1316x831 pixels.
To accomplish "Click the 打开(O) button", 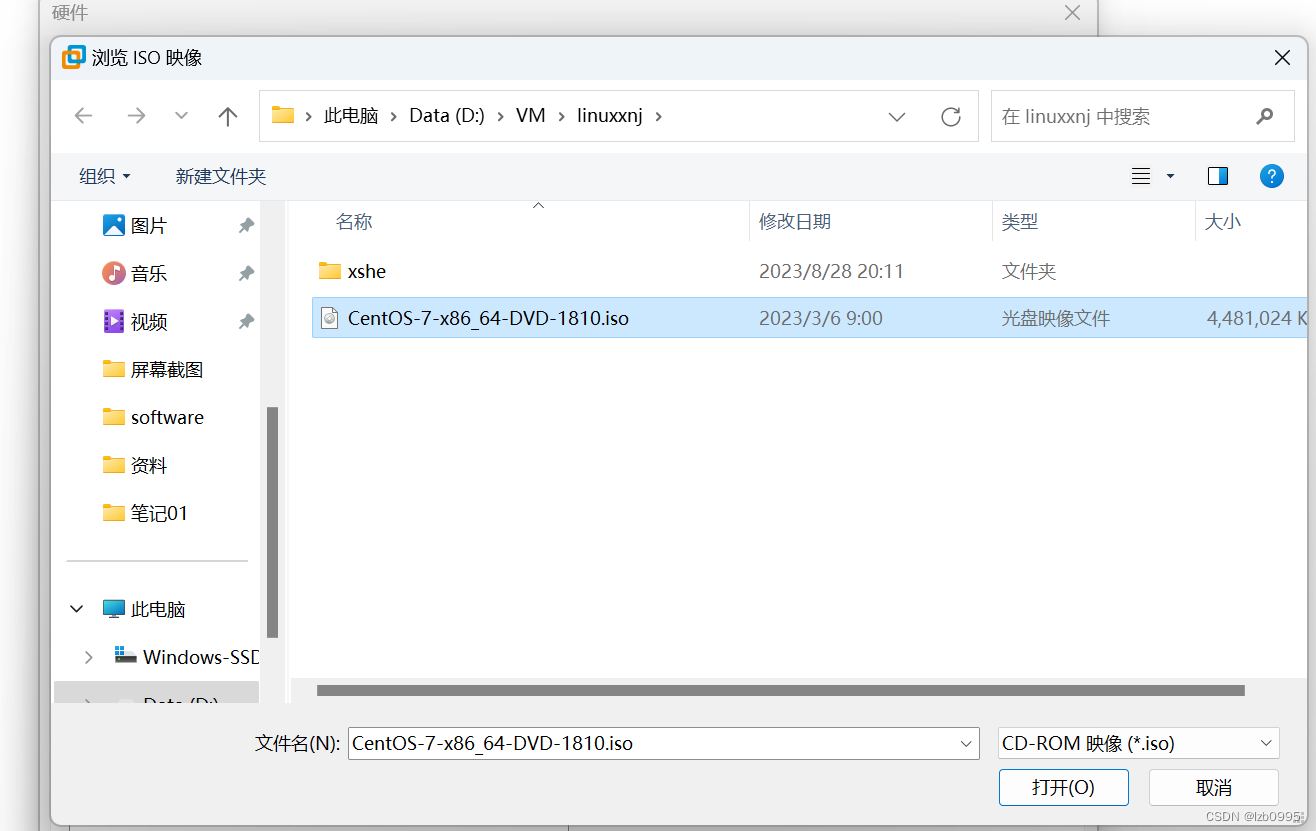I will (x=1064, y=787).
